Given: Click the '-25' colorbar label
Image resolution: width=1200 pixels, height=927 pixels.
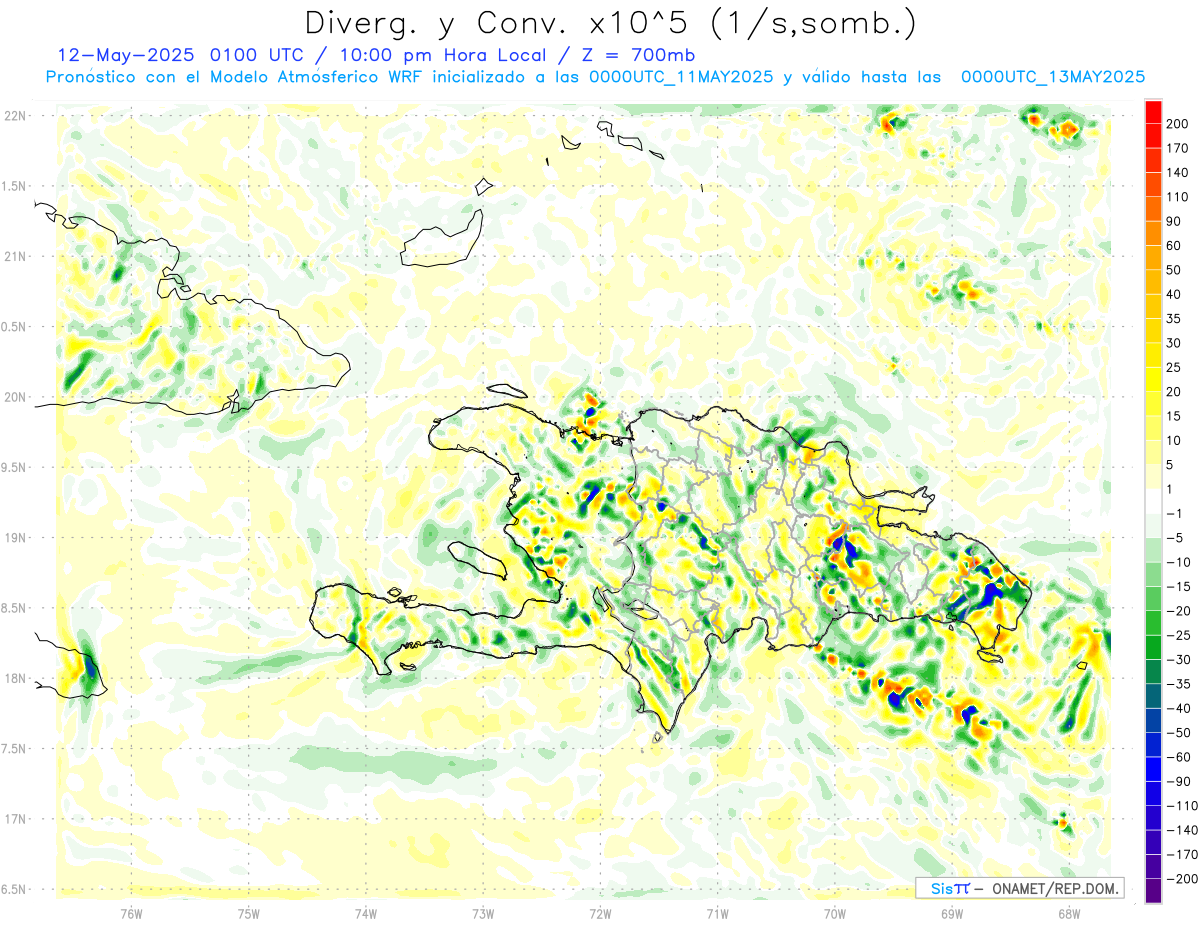Looking at the screenshot, I should click(1180, 635).
